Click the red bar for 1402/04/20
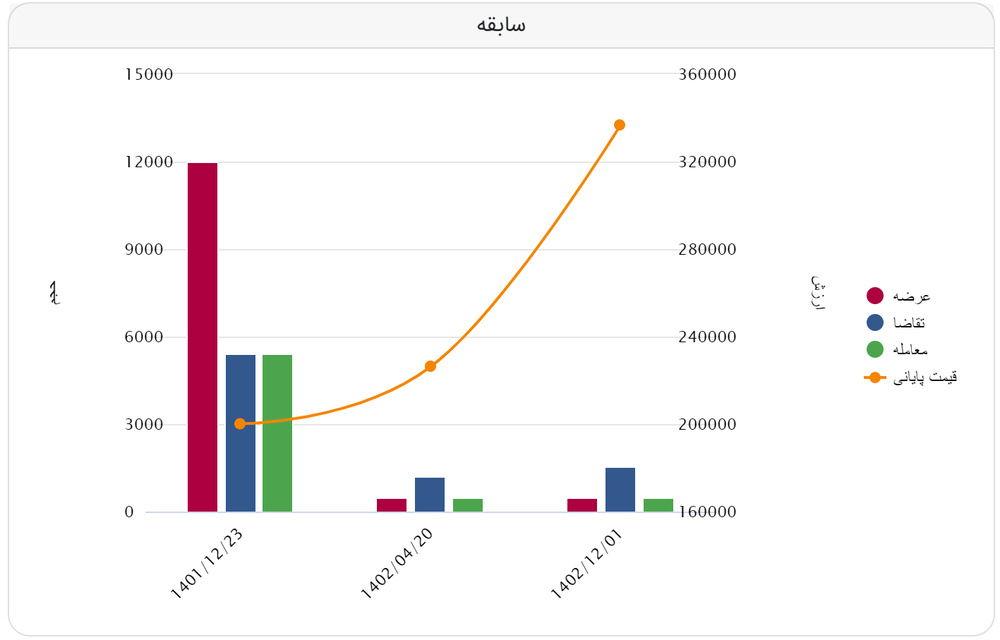 [x=392, y=505]
